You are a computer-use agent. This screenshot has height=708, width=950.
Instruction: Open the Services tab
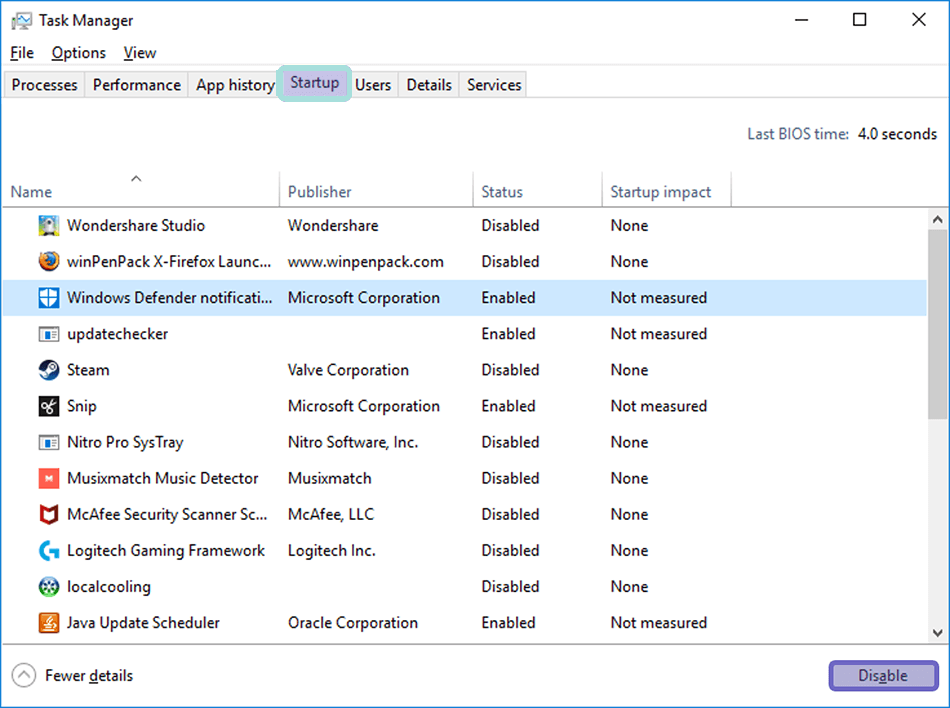[494, 85]
